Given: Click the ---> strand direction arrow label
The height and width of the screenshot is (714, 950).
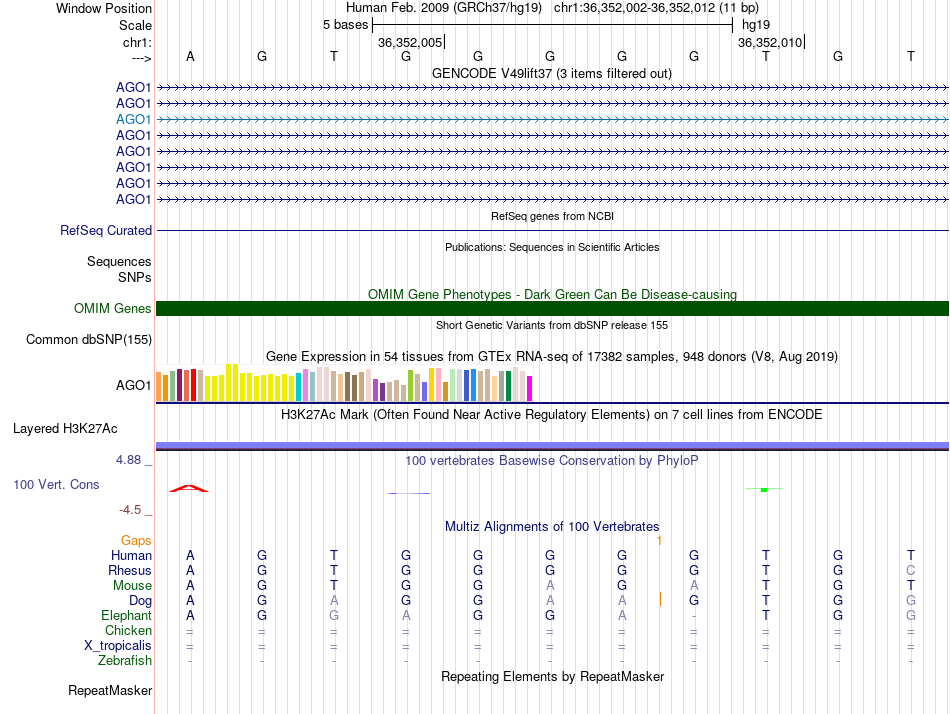Looking at the screenshot, I should click(141, 58).
